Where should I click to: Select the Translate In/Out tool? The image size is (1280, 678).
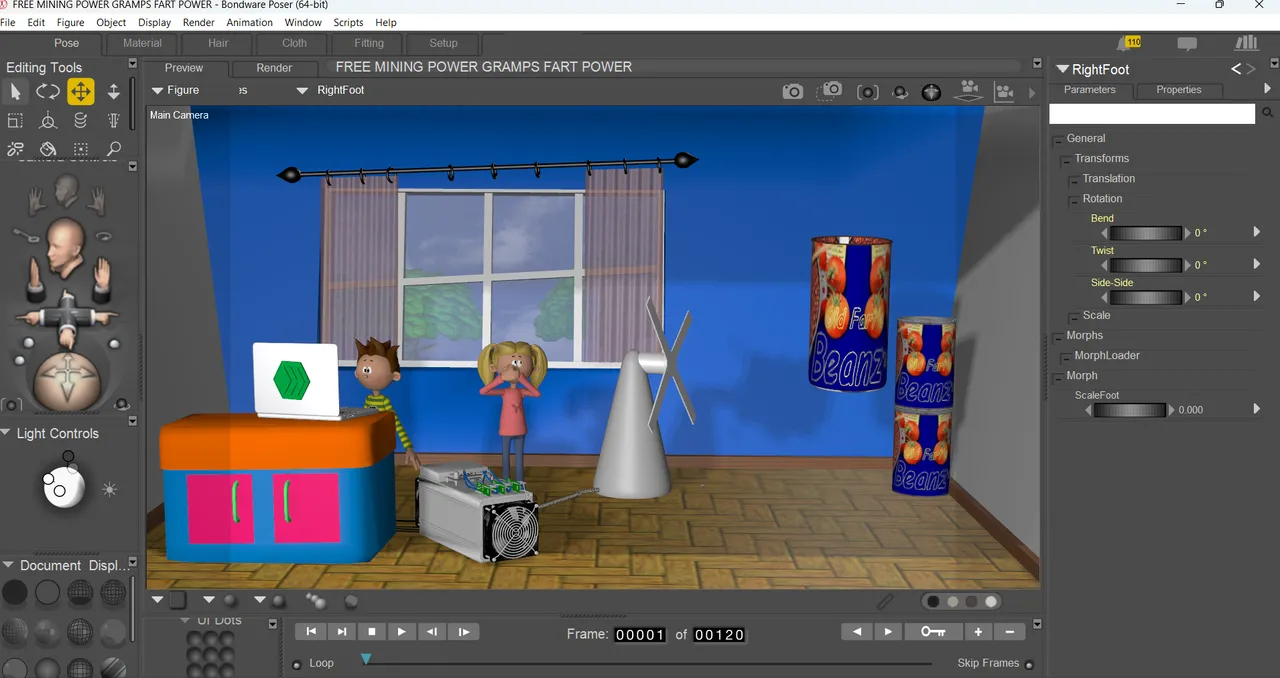point(113,92)
